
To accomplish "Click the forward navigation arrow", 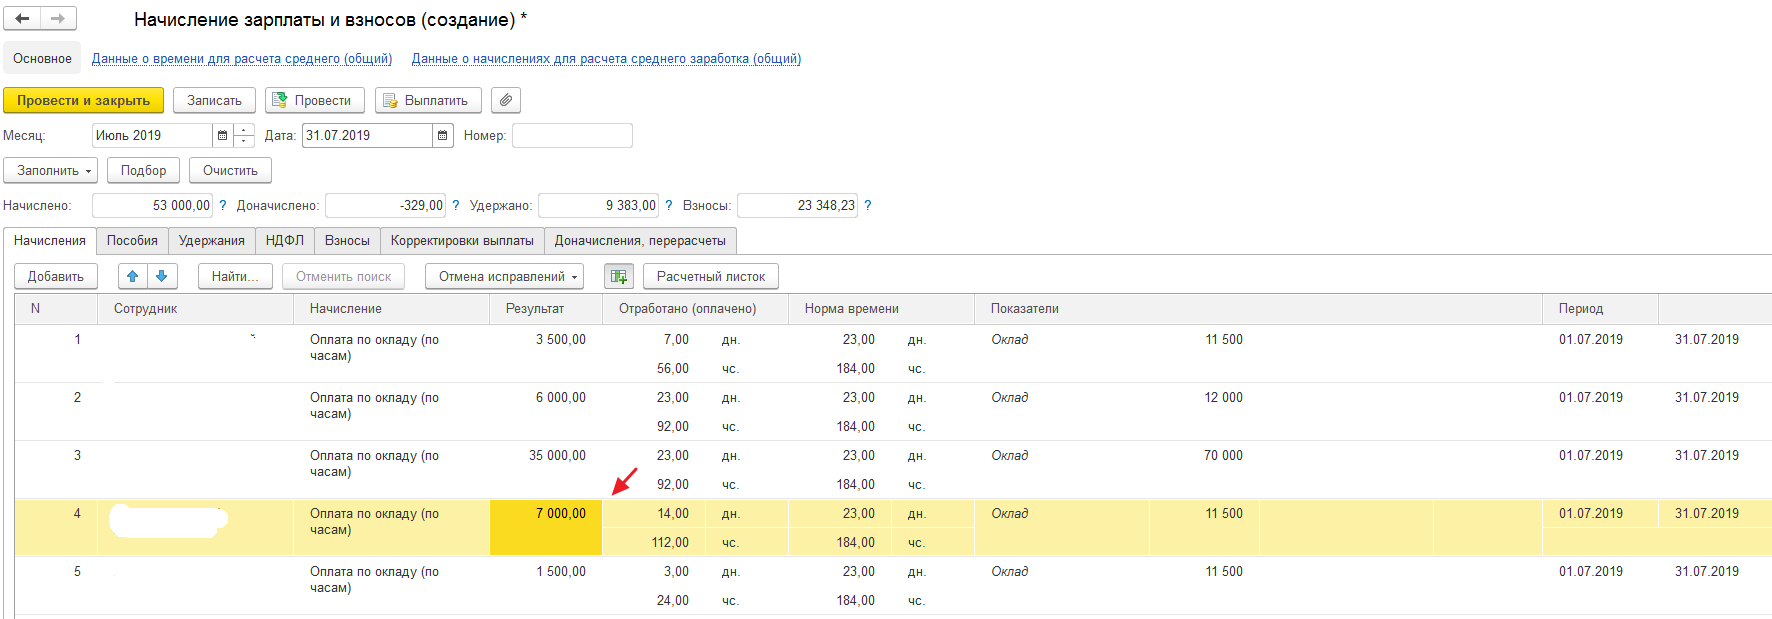I will click(x=58, y=18).
